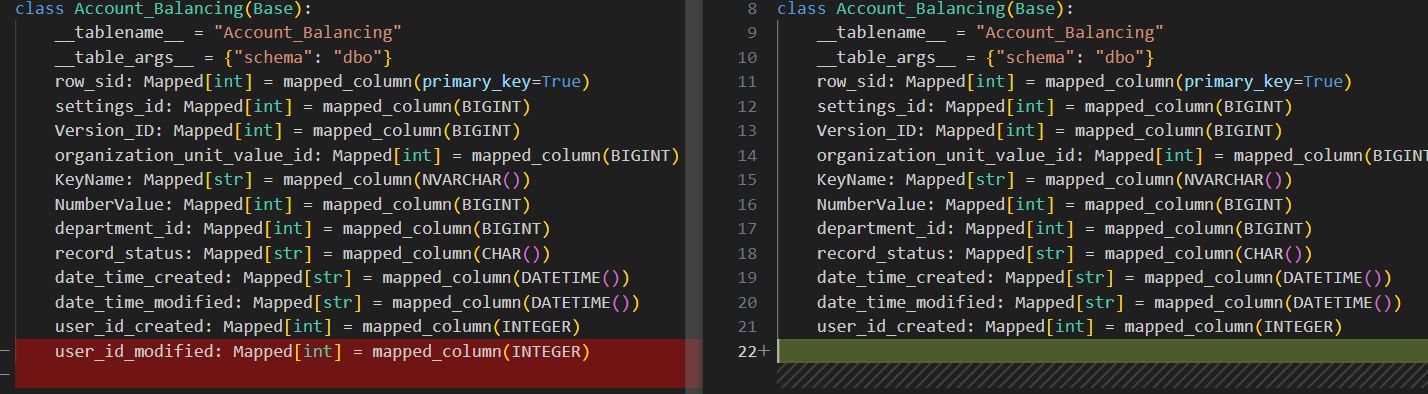Click Version_ID line in the original unnumbered pane
The image size is (1428, 394).
pyautogui.click(x=287, y=131)
